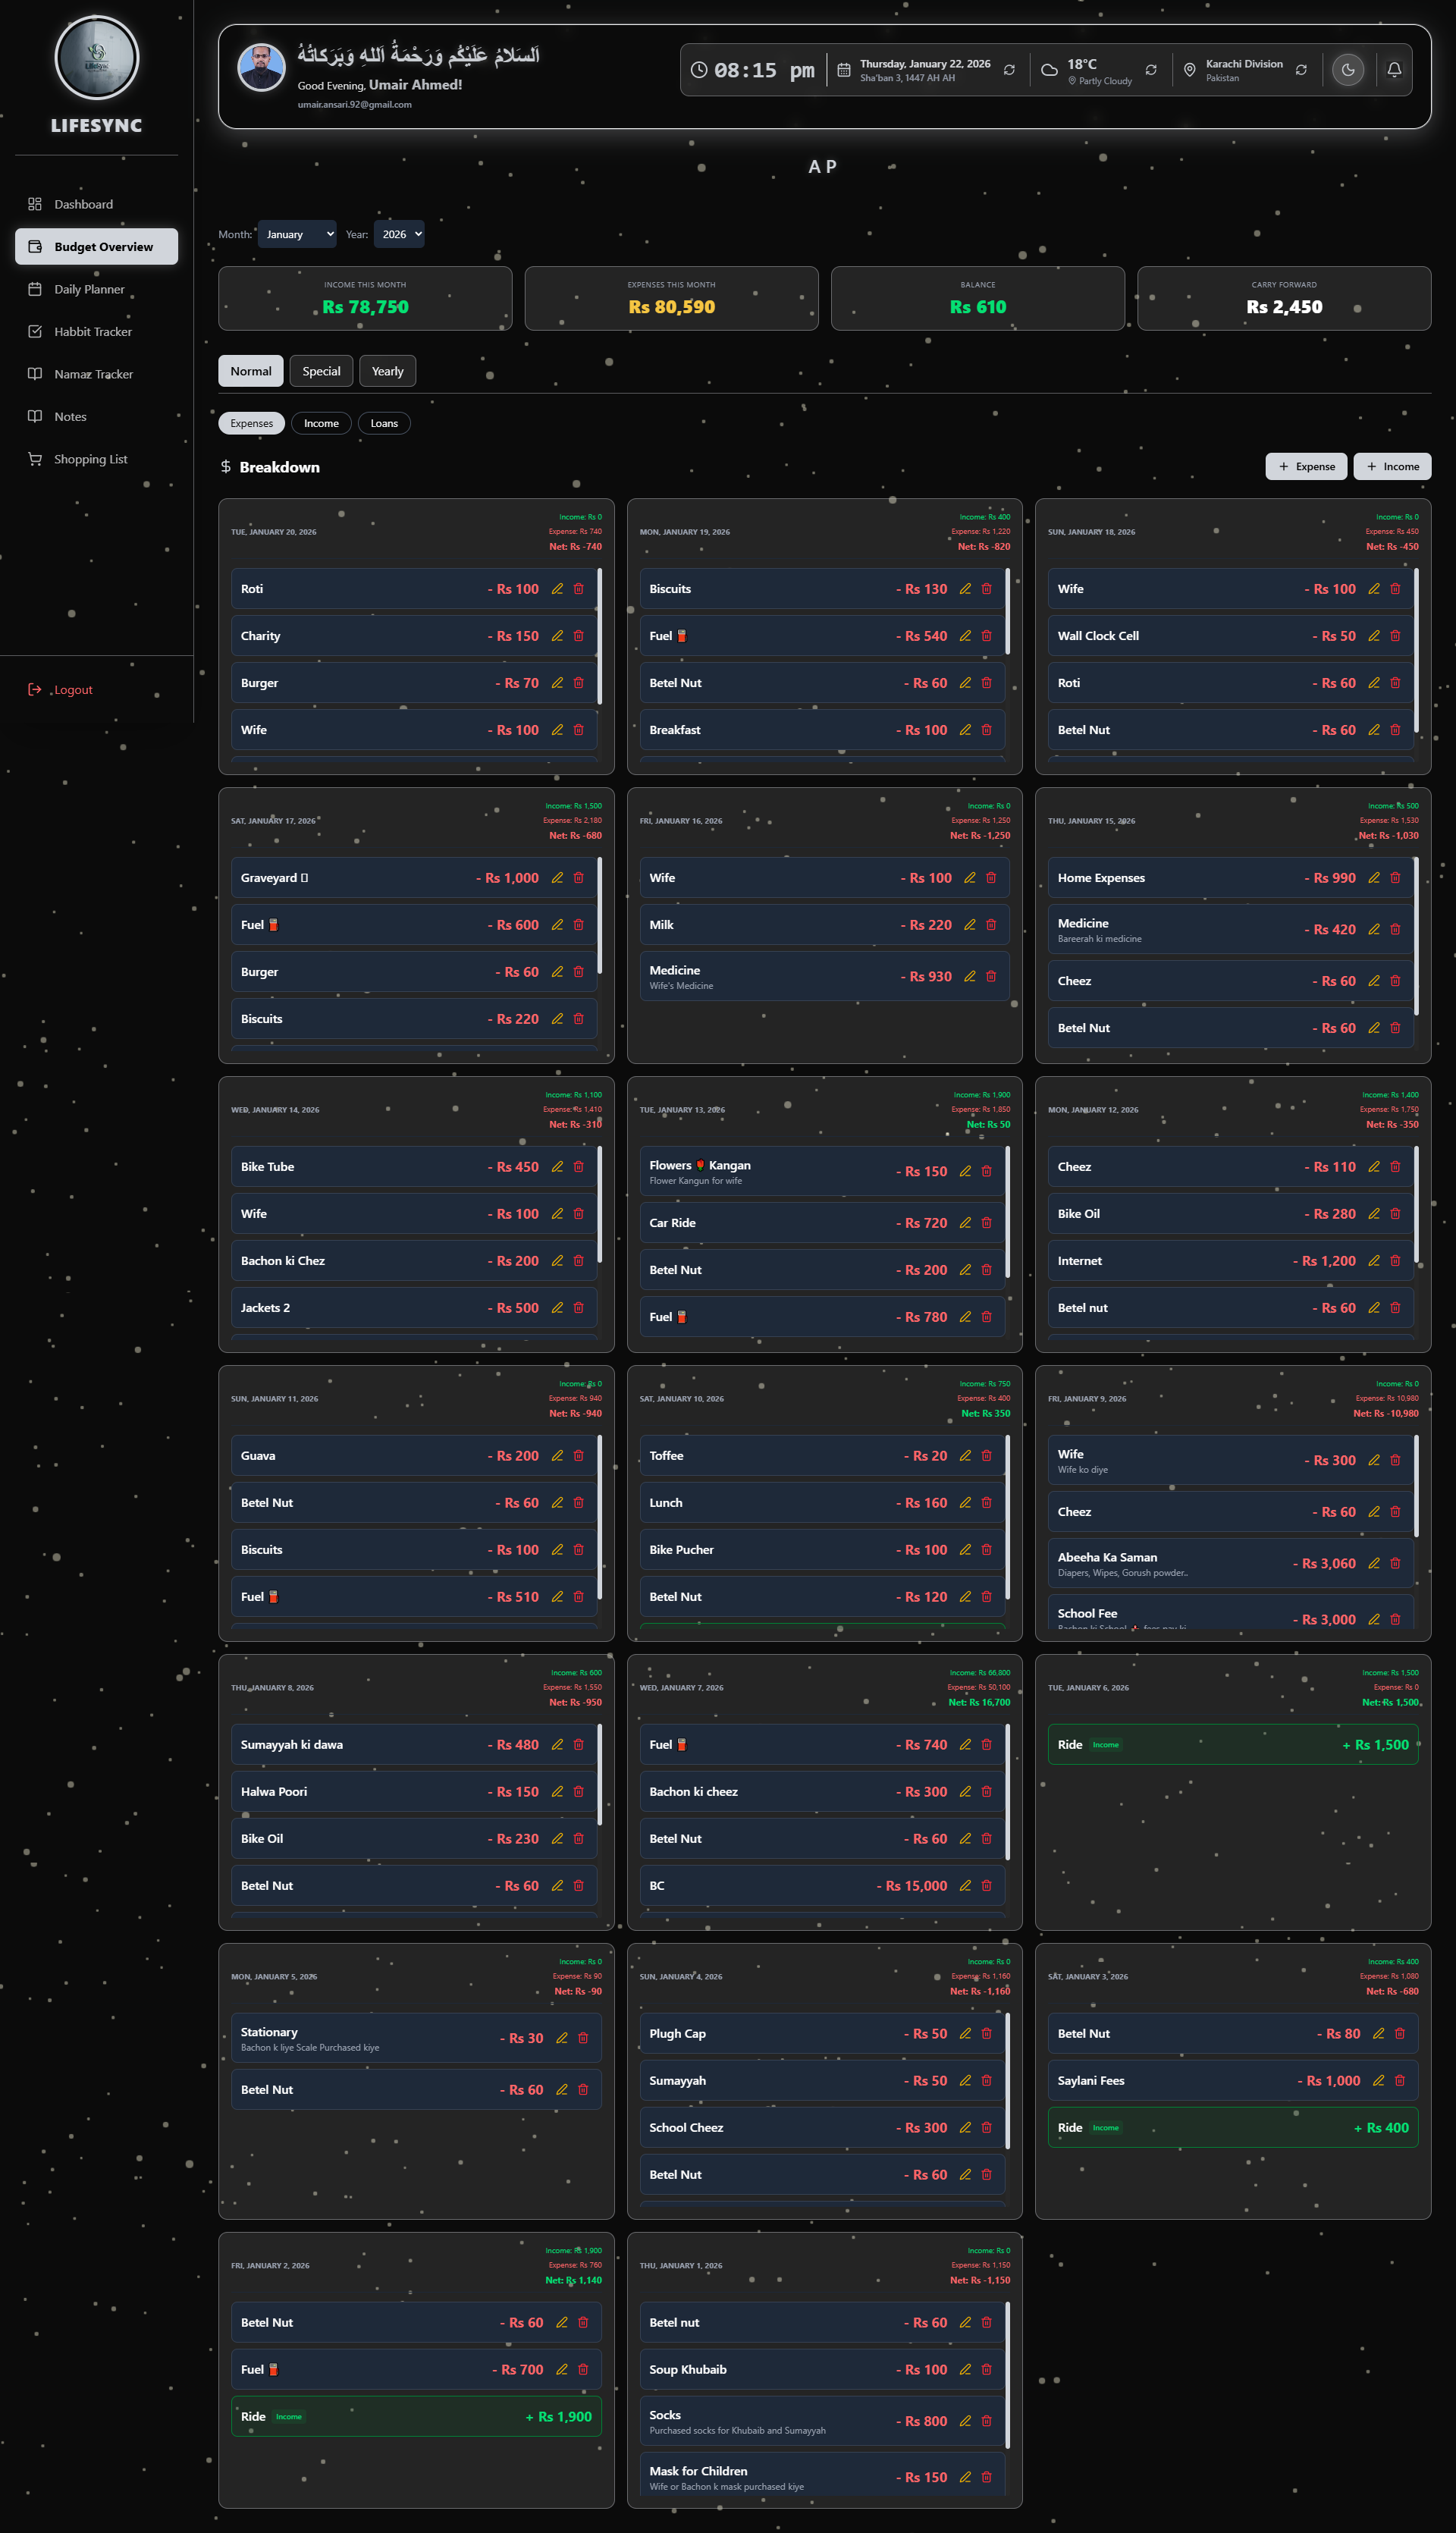Edit the Graveyard expense entry

click(557, 878)
